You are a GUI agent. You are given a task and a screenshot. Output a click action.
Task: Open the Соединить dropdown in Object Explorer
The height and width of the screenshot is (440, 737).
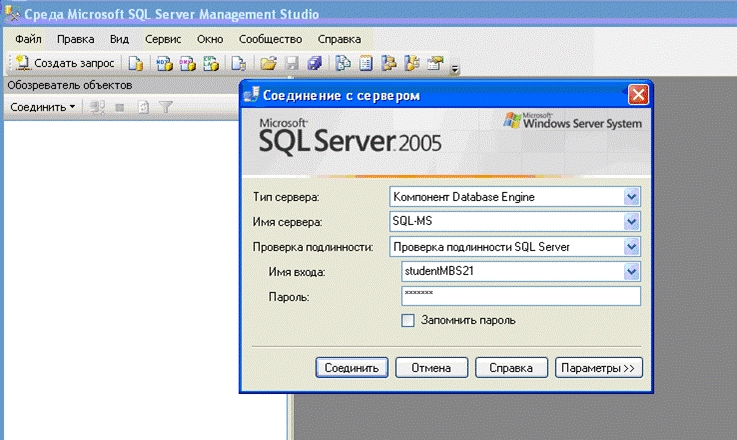[x=43, y=107]
